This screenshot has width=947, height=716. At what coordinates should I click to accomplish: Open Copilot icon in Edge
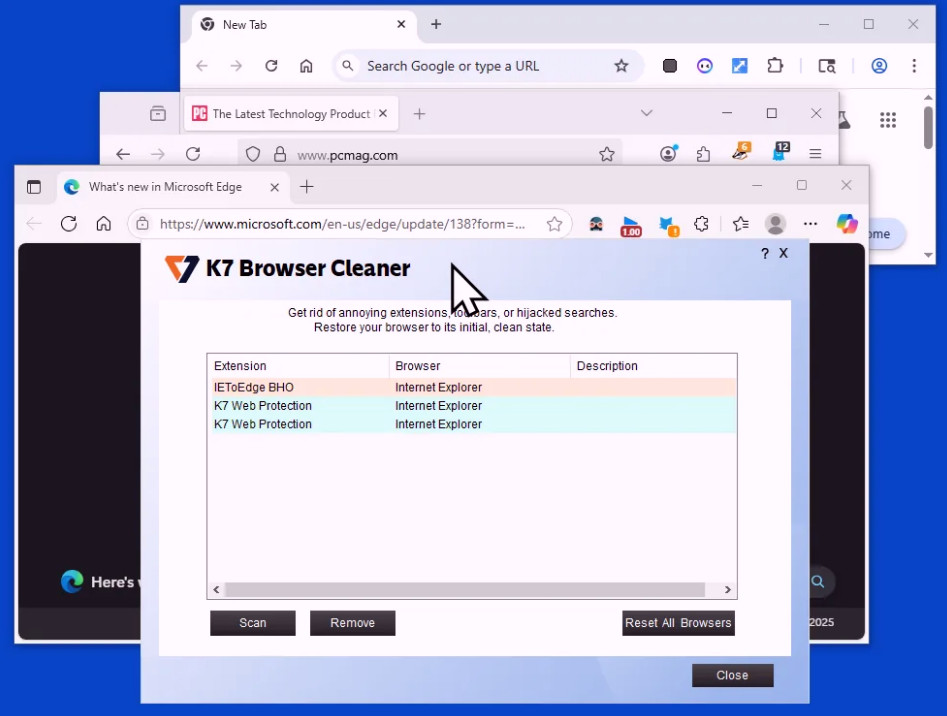pos(847,223)
